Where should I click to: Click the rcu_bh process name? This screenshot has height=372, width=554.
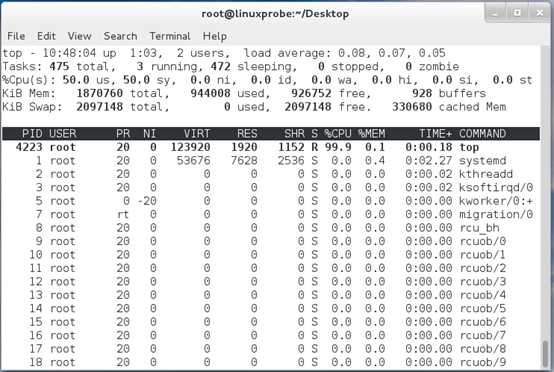coord(479,228)
